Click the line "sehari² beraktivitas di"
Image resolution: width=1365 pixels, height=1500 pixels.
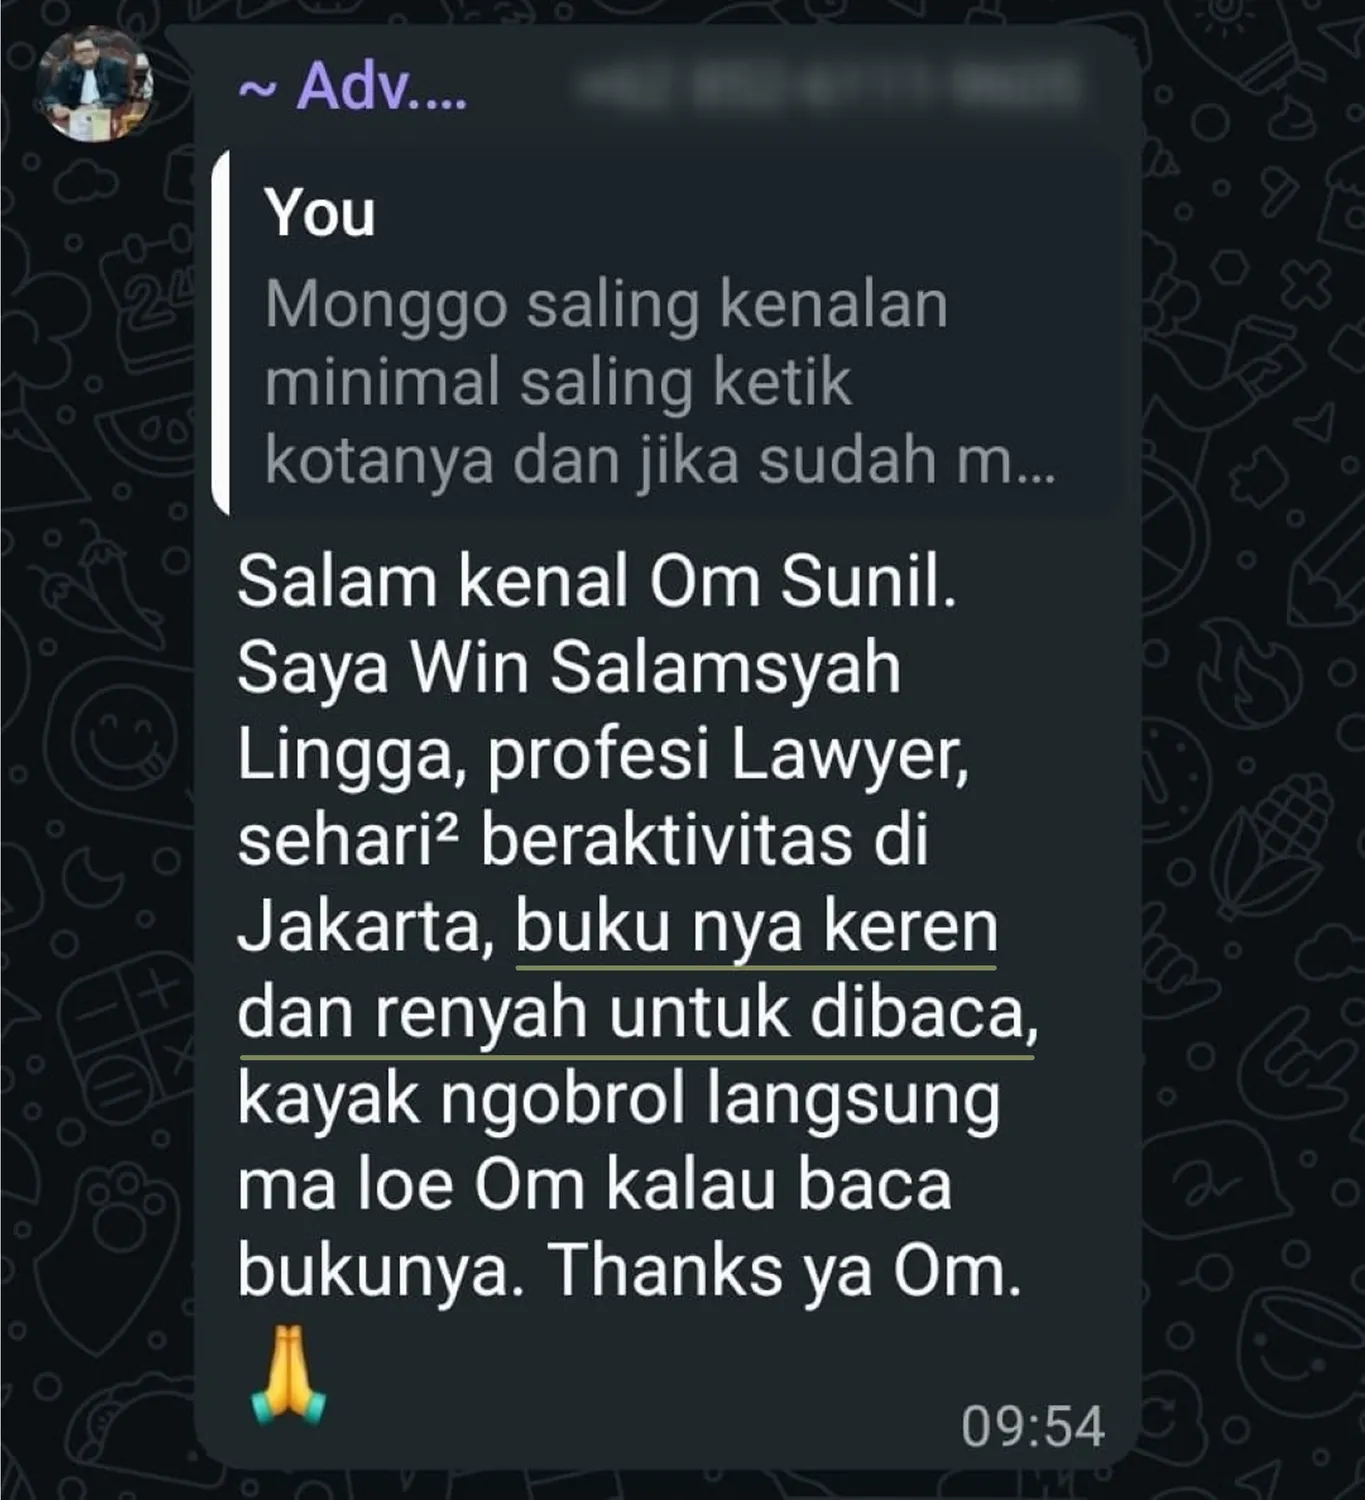click(583, 841)
